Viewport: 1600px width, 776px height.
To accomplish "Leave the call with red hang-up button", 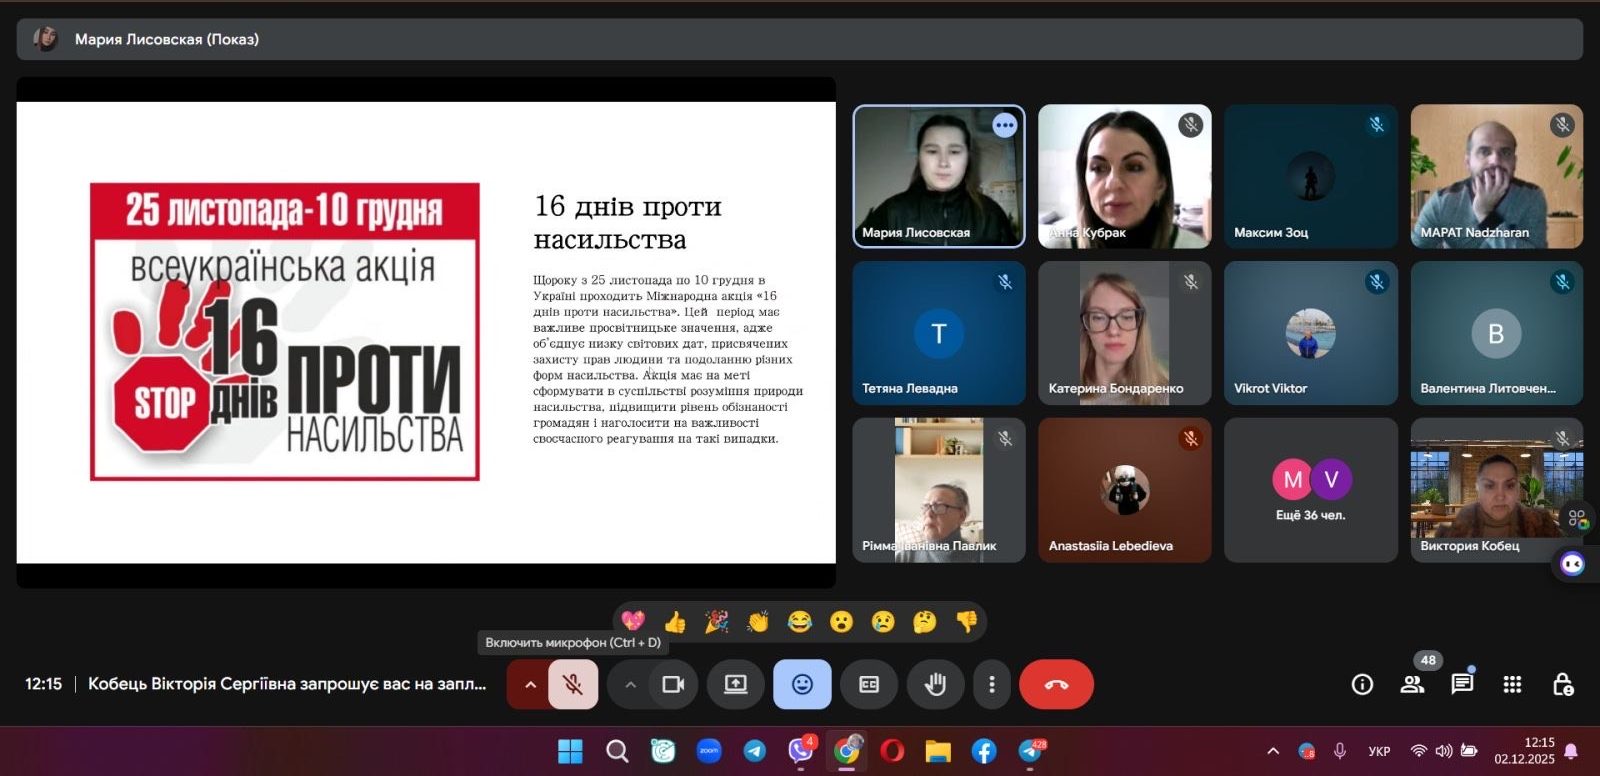I will tap(1056, 685).
